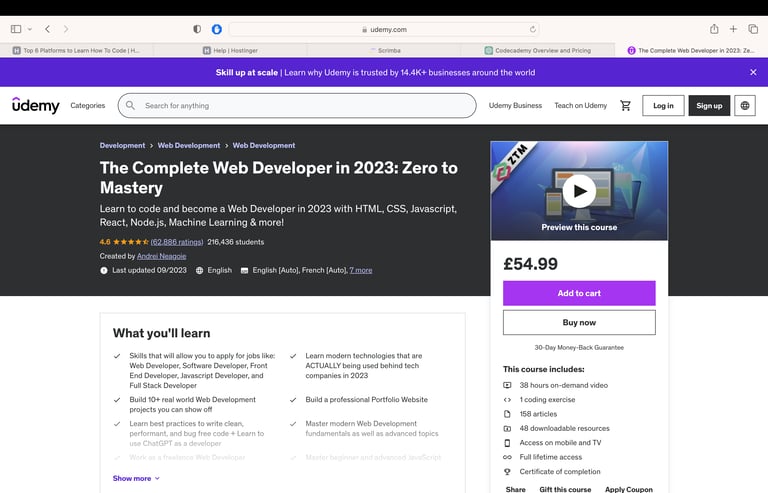The width and height of the screenshot is (768, 493).
Task: Switch to Codecademy Overview and Pricing tab
Action: [x=538, y=50]
